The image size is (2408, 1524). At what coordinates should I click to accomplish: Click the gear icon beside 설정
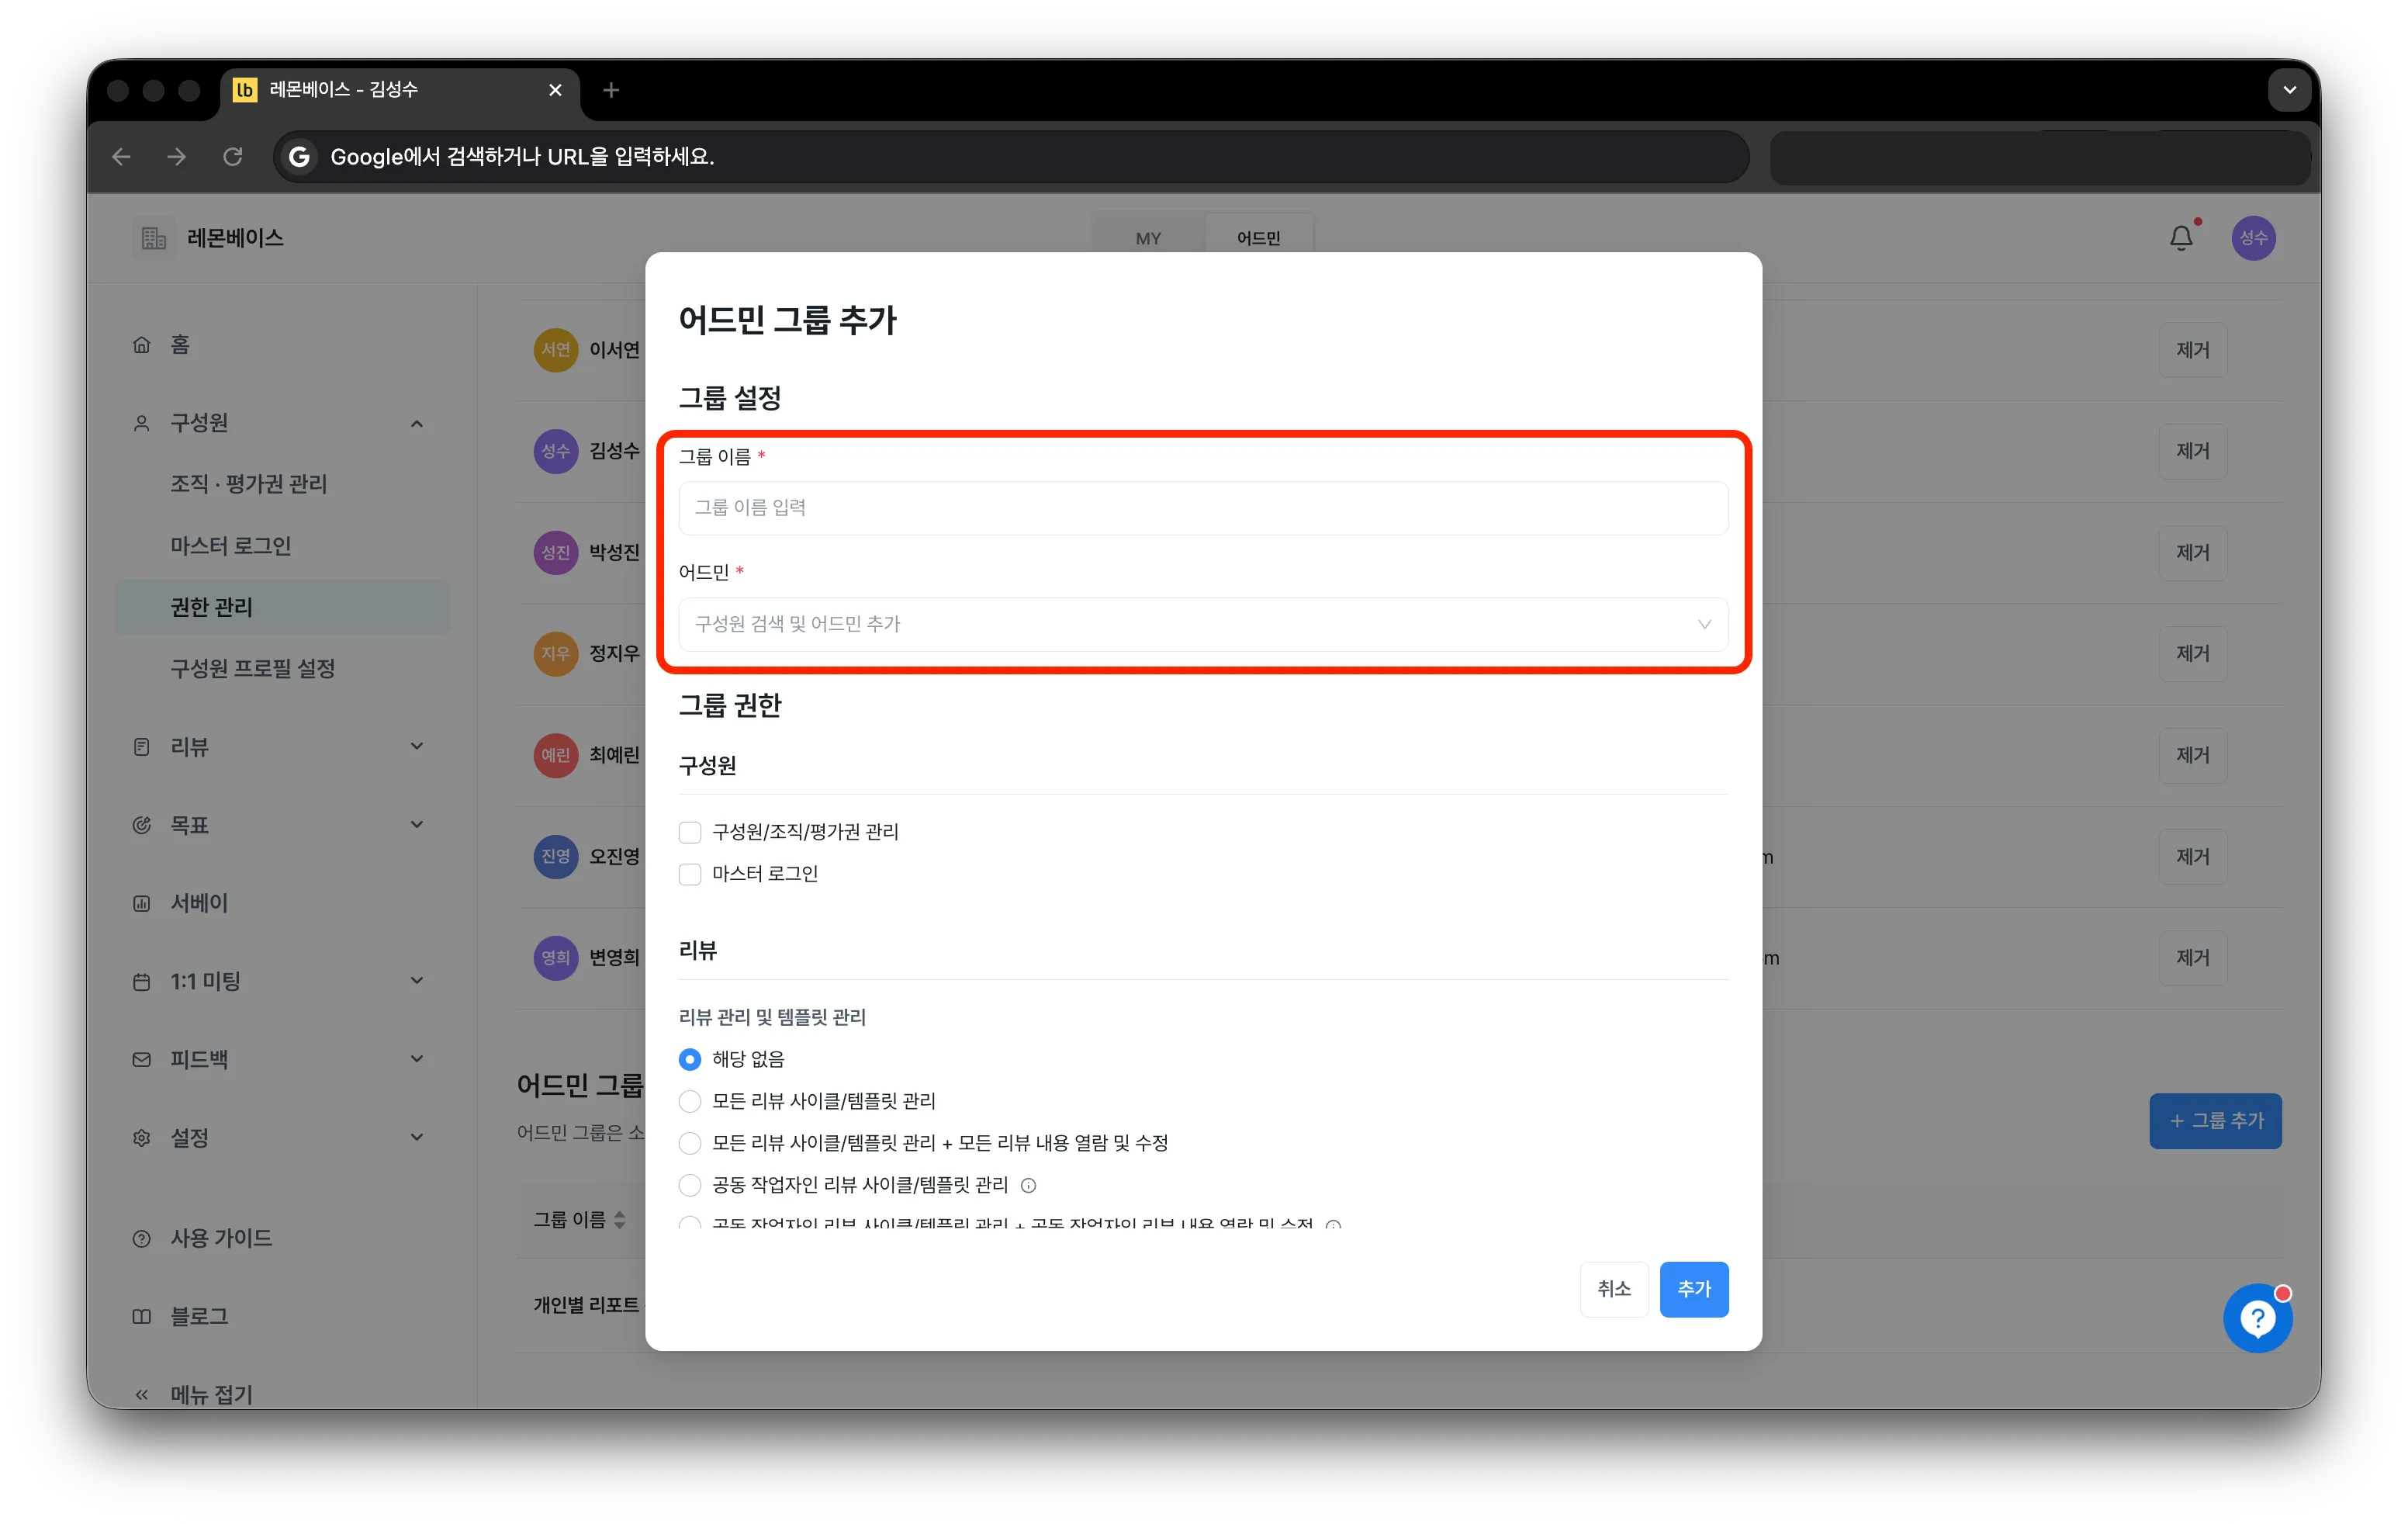pos(142,1137)
